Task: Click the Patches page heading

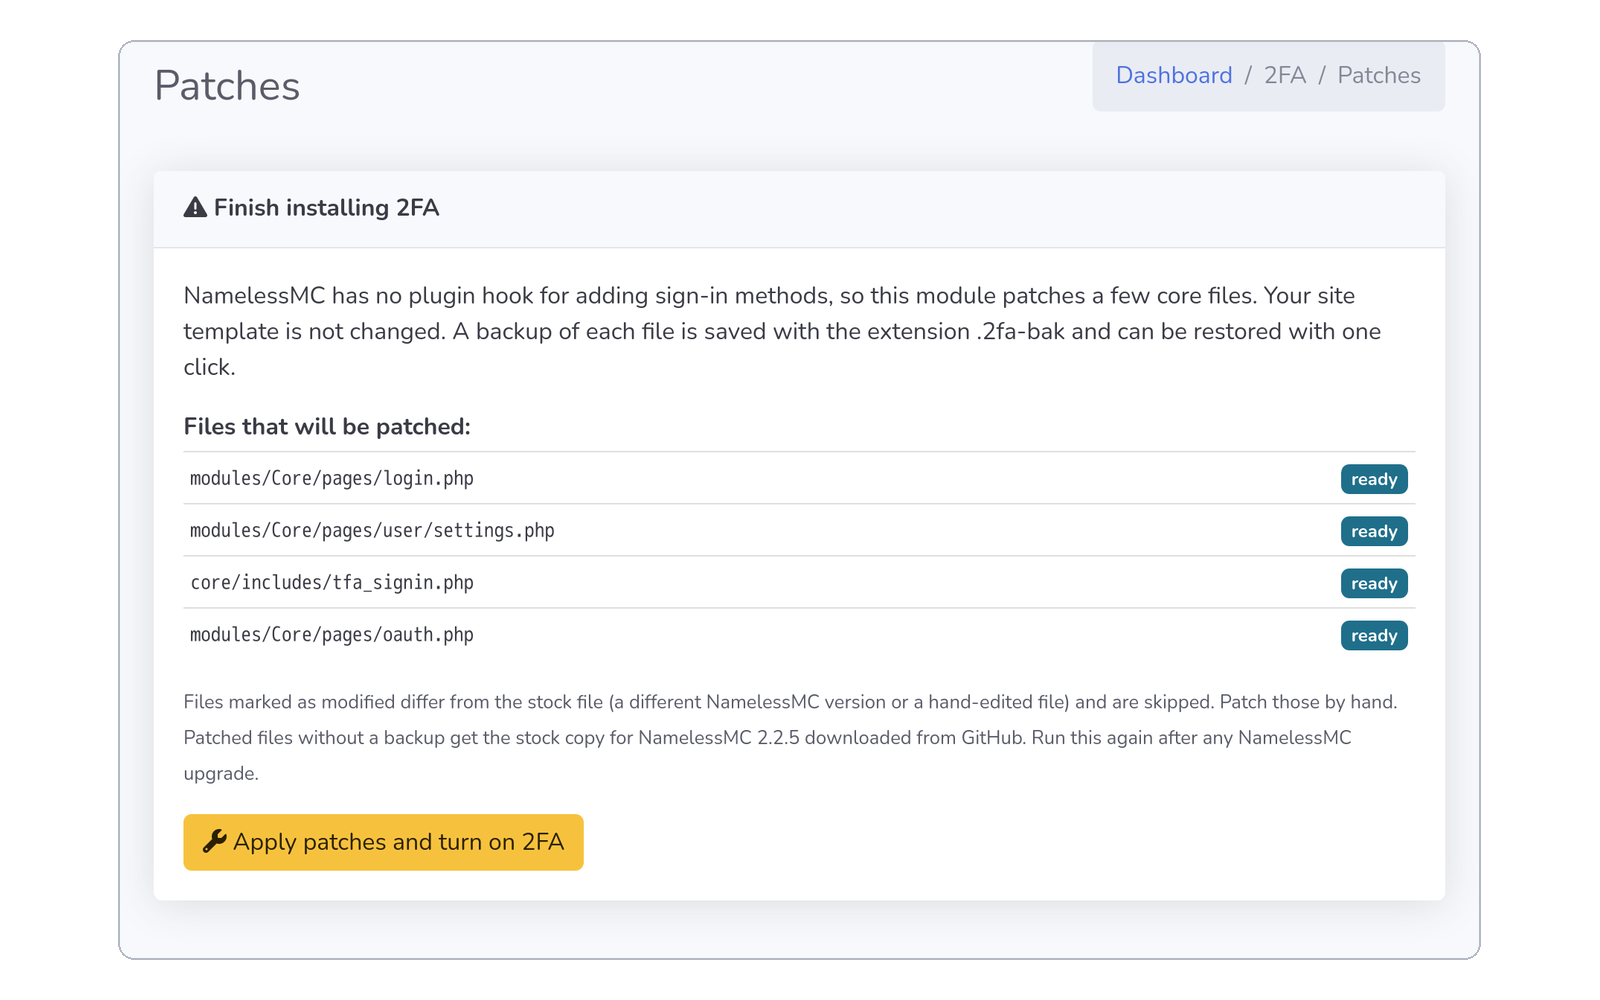Action: coord(227,86)
